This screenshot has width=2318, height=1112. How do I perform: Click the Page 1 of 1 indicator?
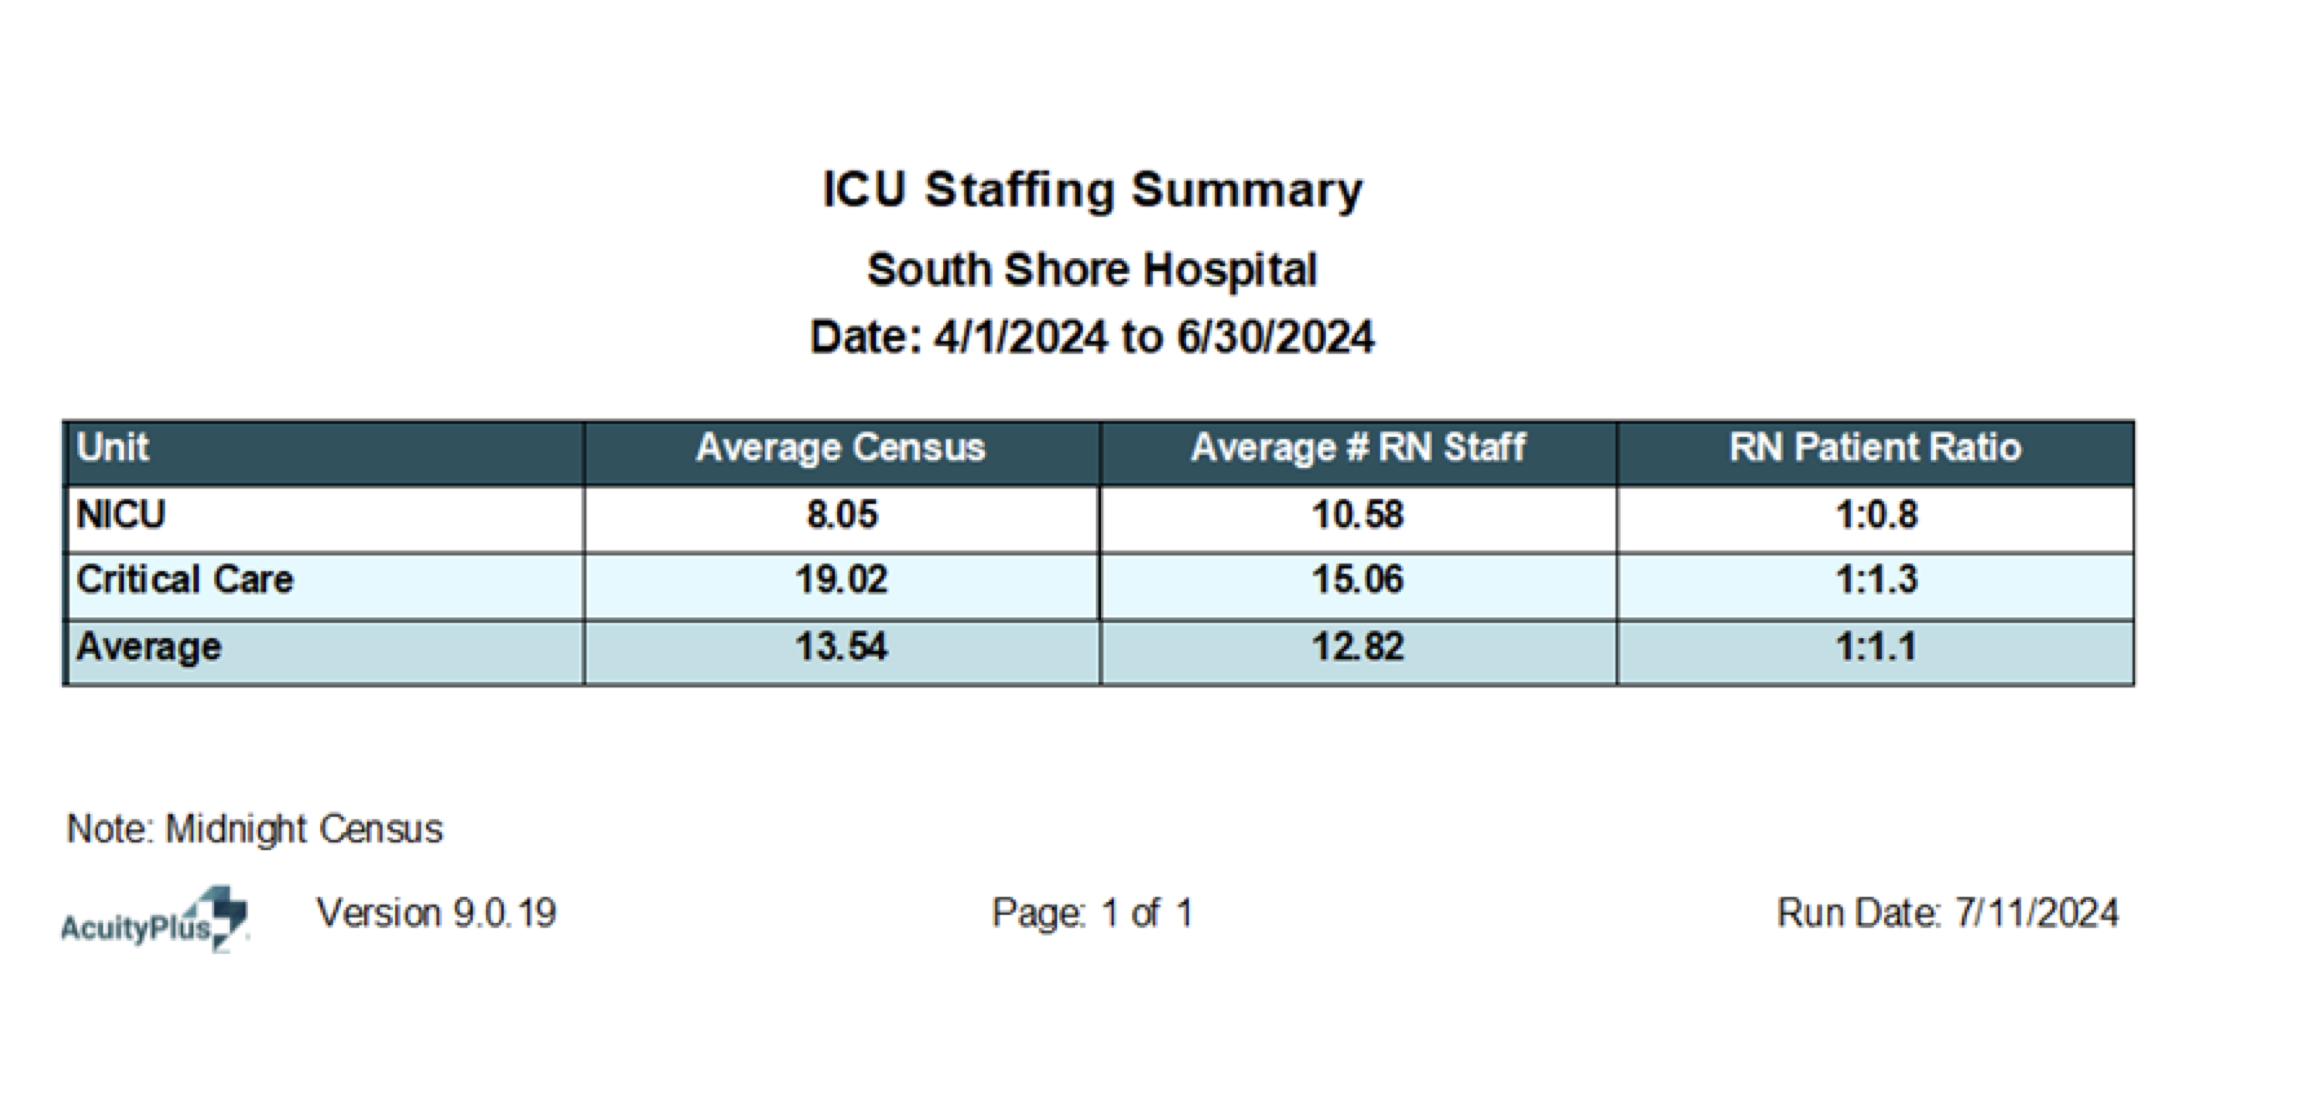coord(1092,913)
